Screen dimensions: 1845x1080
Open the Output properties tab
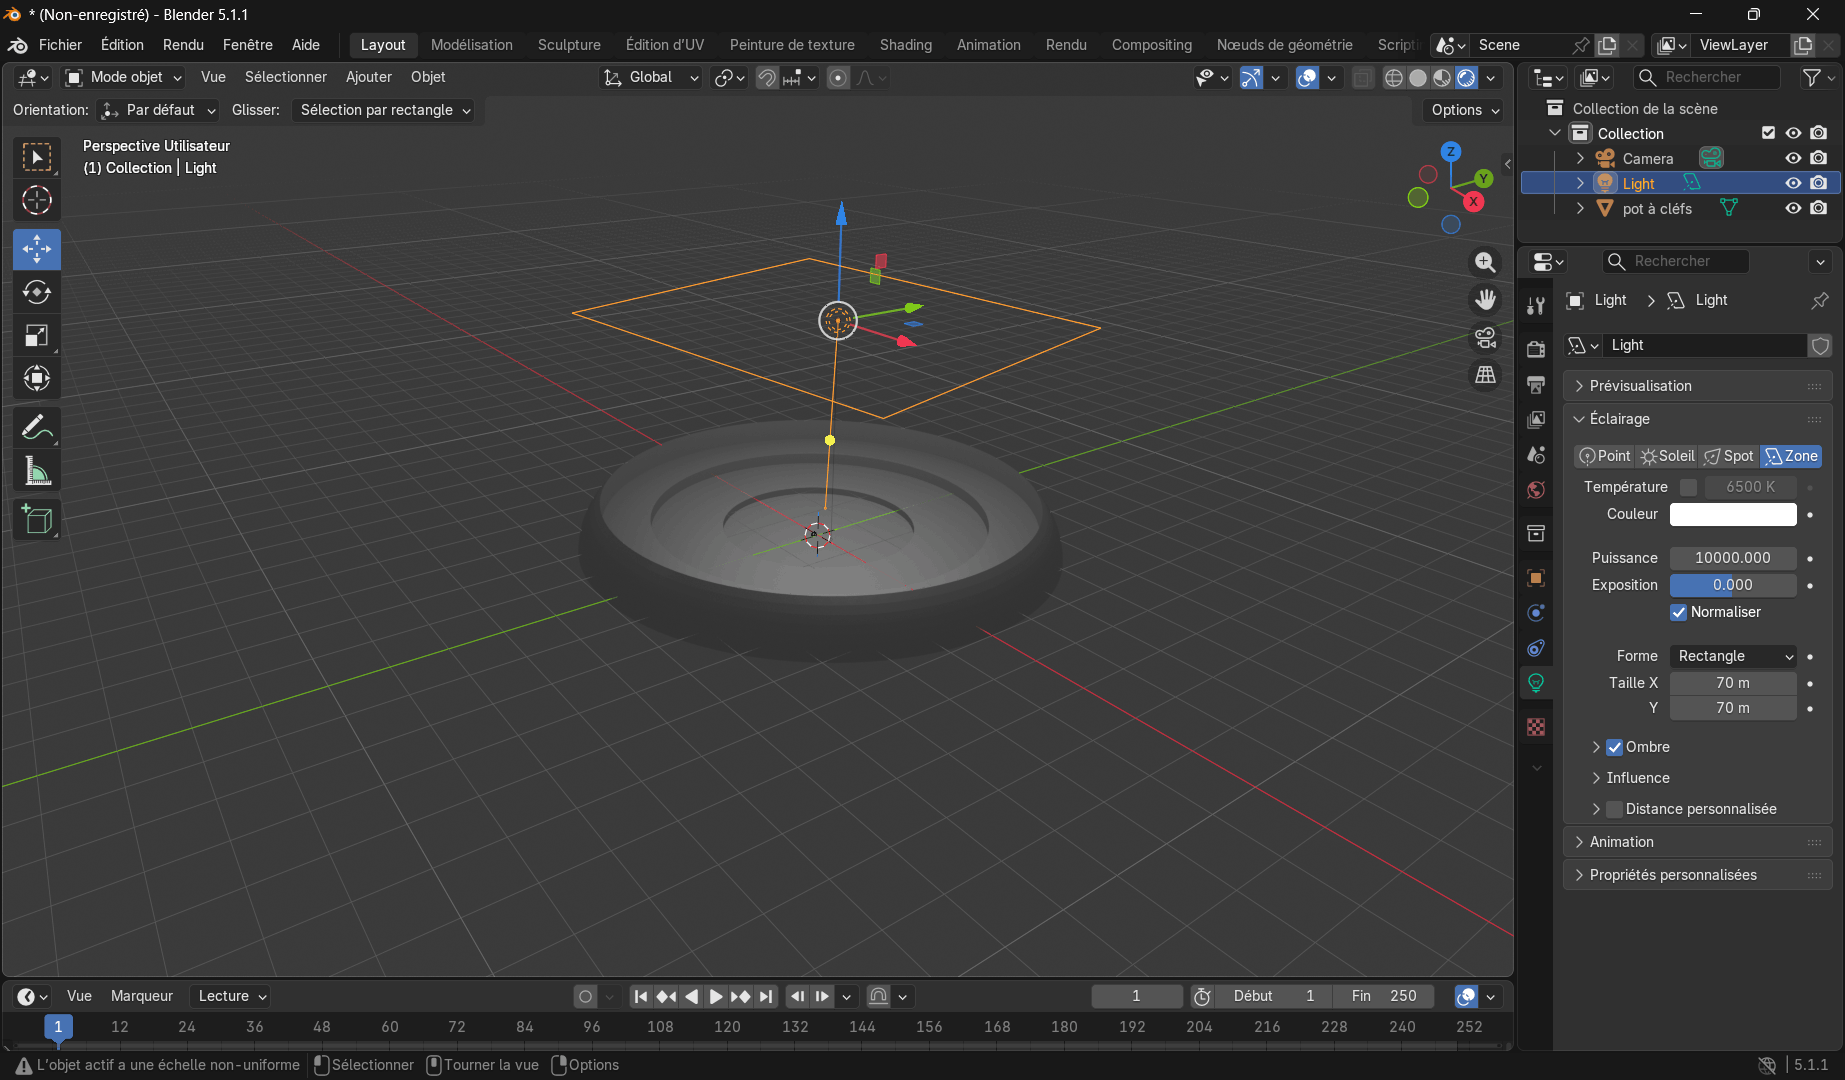[1536, 385]
